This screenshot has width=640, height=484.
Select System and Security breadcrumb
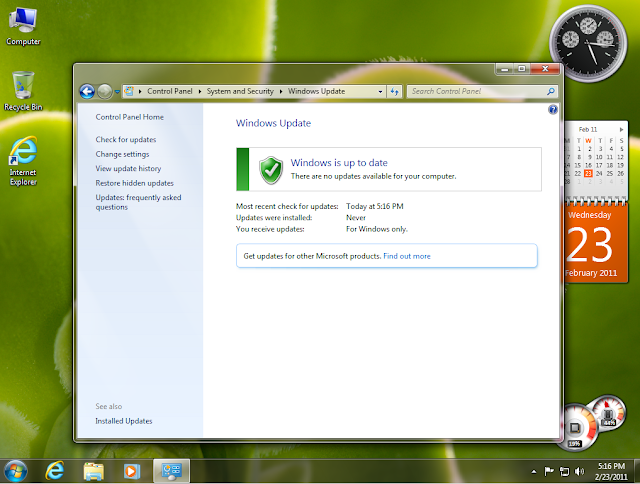[240, 91]
